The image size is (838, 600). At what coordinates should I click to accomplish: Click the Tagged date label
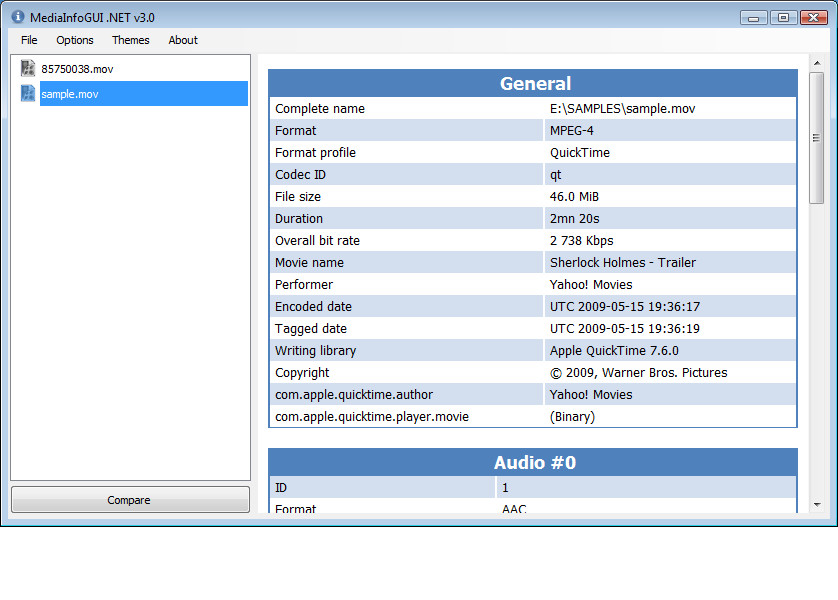click(x=311, y=329)
